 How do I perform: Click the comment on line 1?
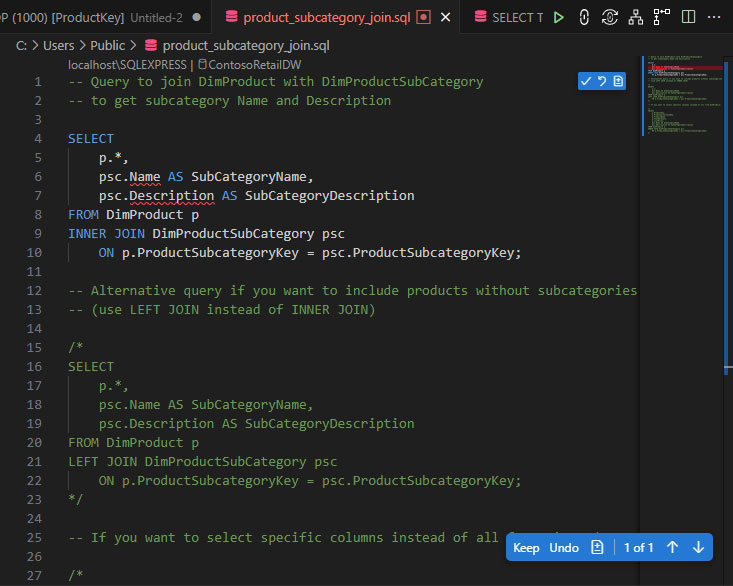tap(276, 82)
